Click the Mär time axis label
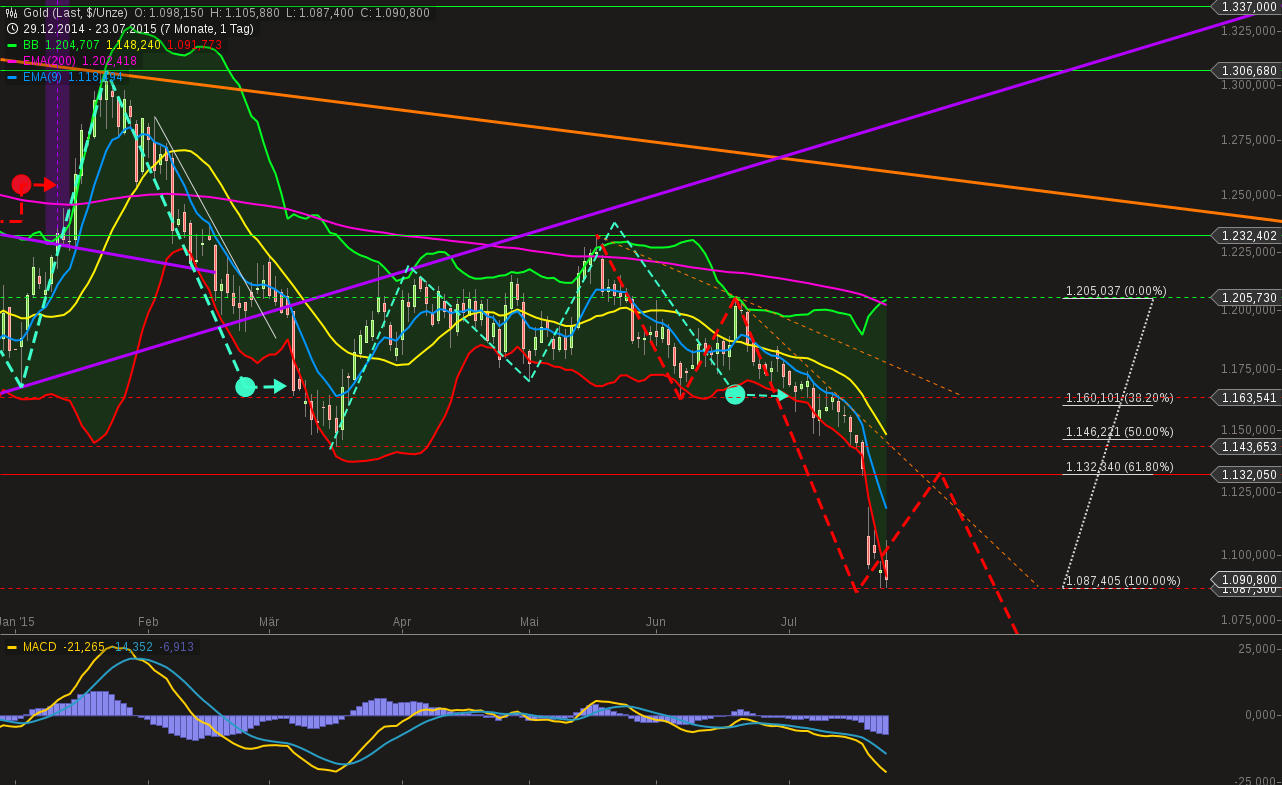This screenshot has width=1282, height=785. pos(269,622)
